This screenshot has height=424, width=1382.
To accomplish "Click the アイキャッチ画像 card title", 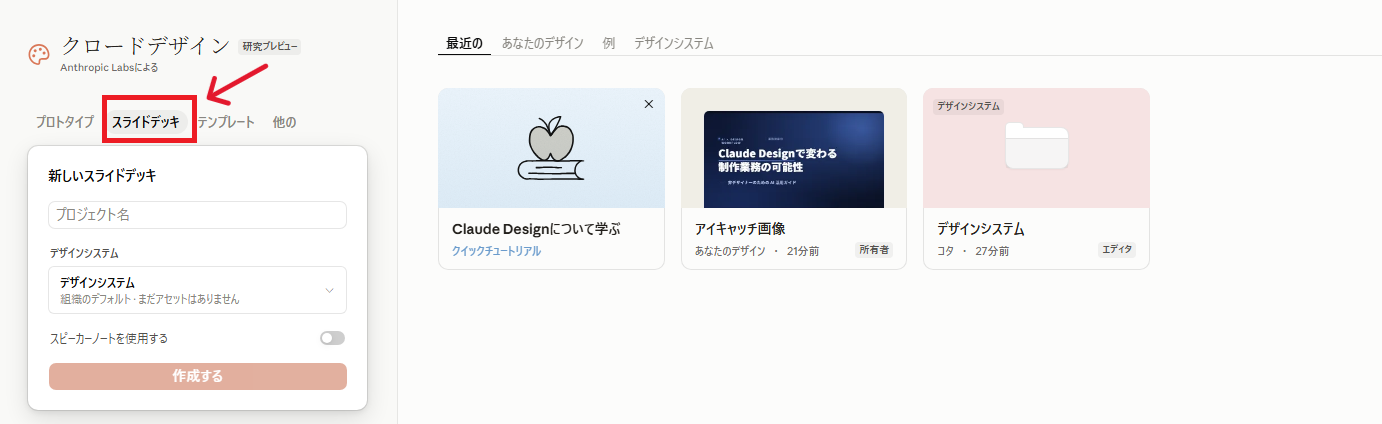I will pos(740,229).
